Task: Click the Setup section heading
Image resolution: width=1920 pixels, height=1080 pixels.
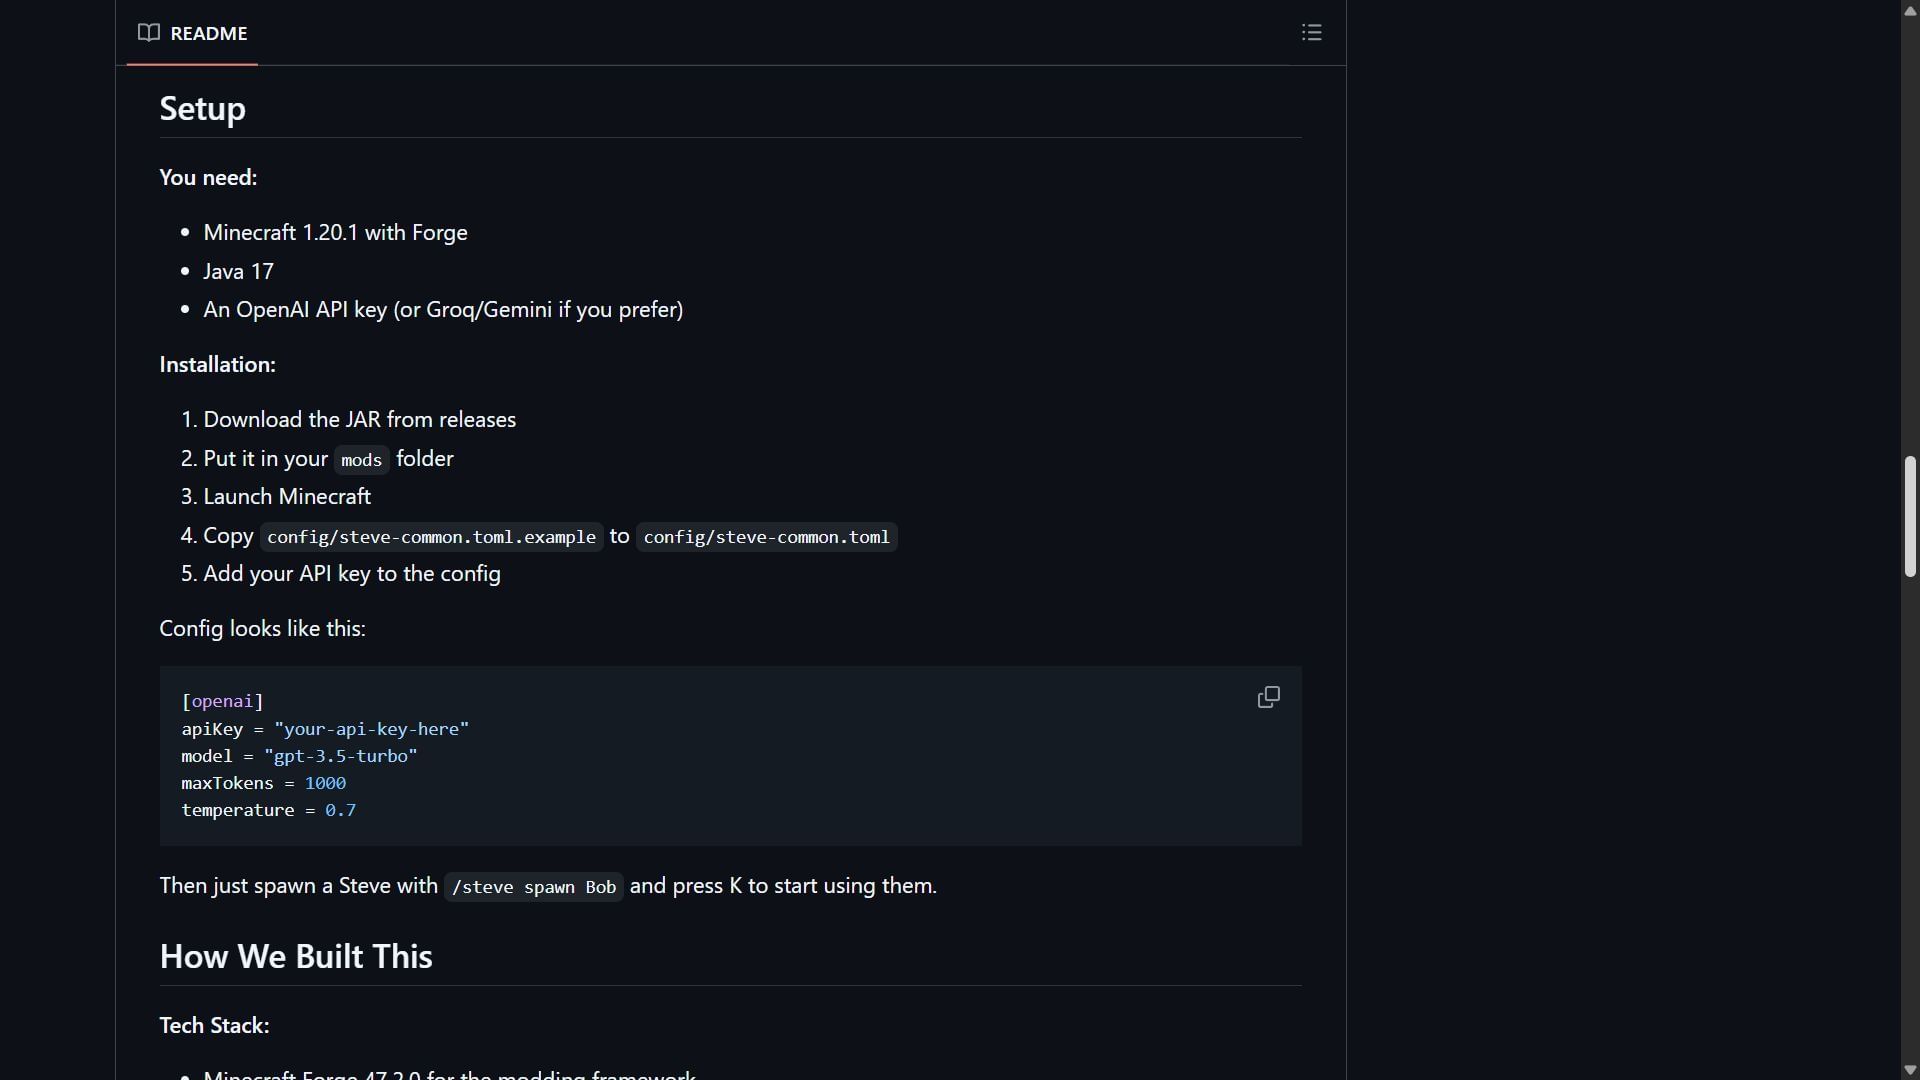Action: point(202,108)
